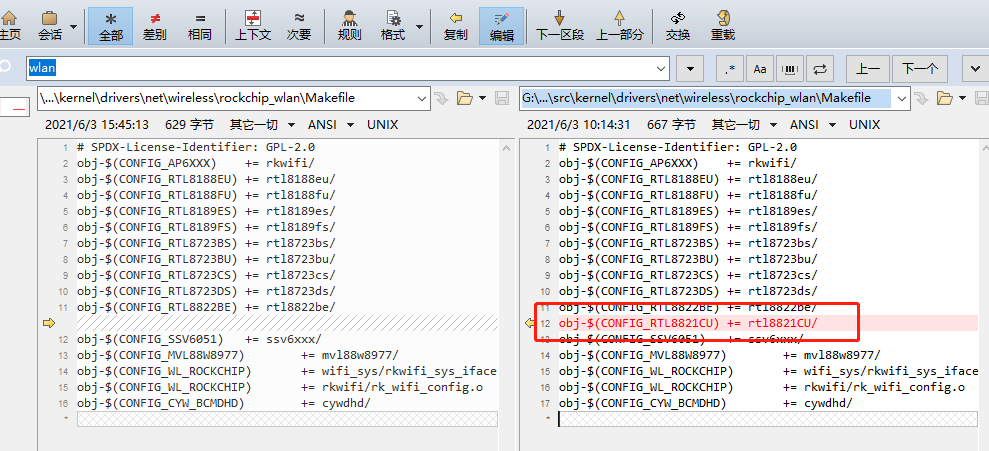Expand the right file path history dropdown
The height and width of the screenshot is (451, 989).
(x=903, y=98)
